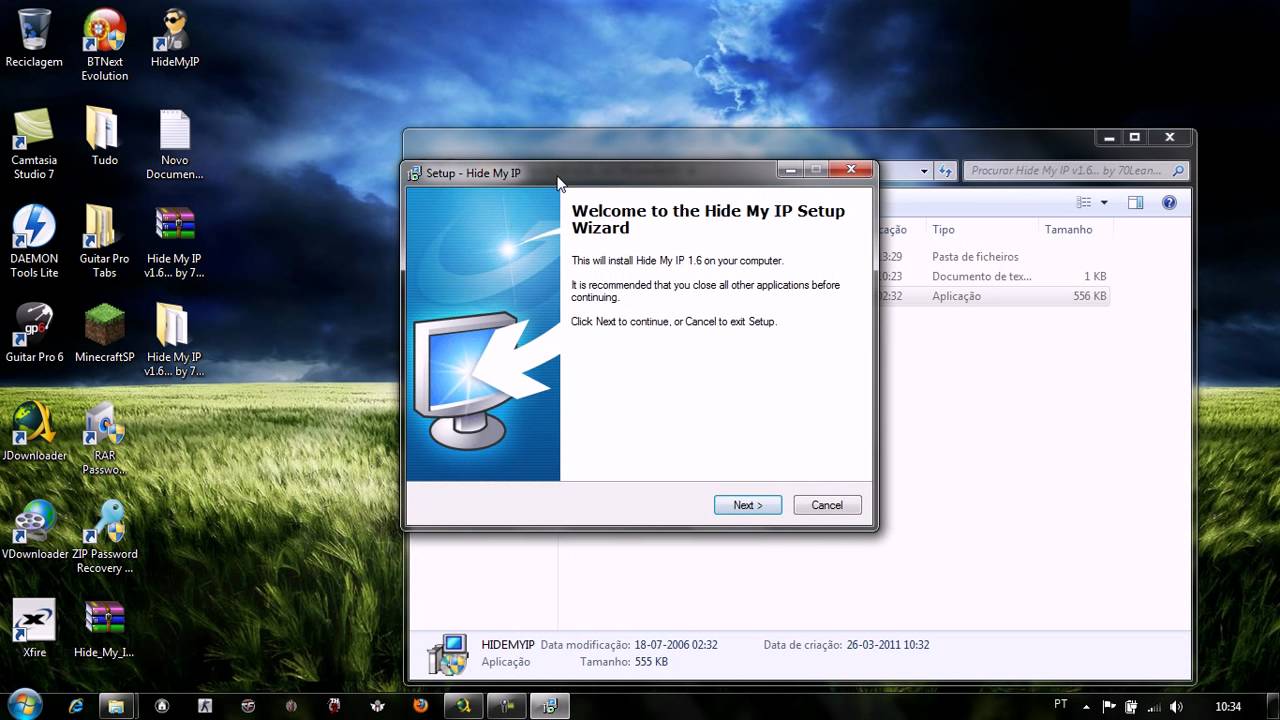Open Firefox from the taskbar
This screenshot has width=1280, height=720.
pos(420,705)
